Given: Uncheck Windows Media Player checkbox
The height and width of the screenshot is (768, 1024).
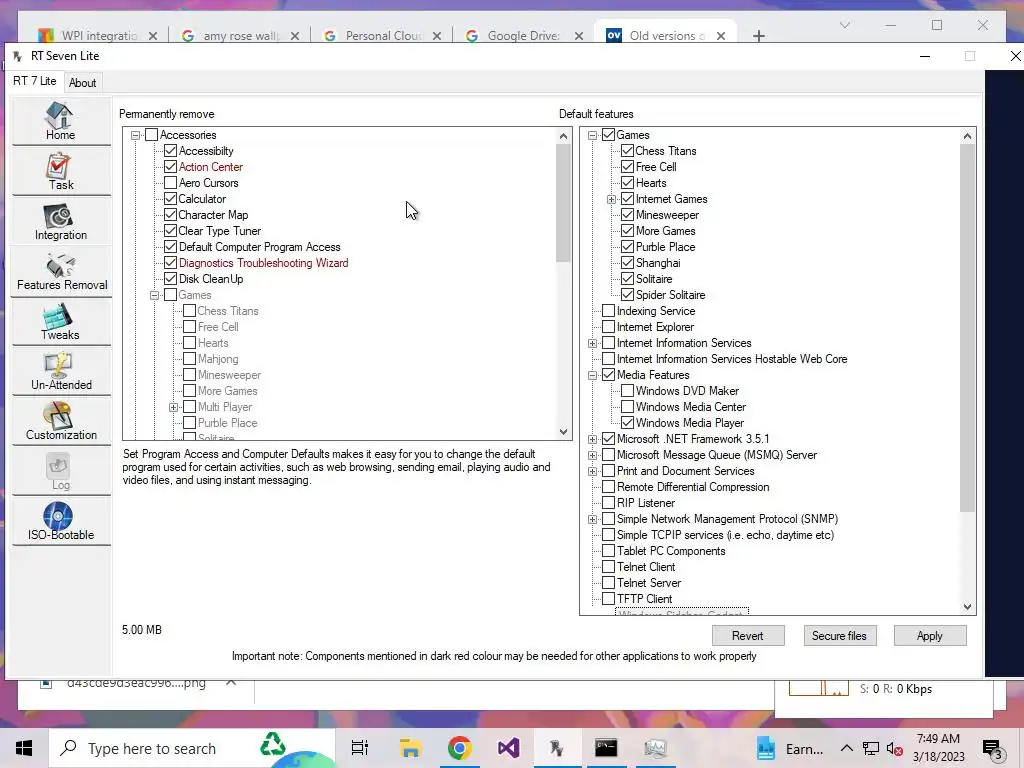Looking at the screenshot, I should pos(628,423).
